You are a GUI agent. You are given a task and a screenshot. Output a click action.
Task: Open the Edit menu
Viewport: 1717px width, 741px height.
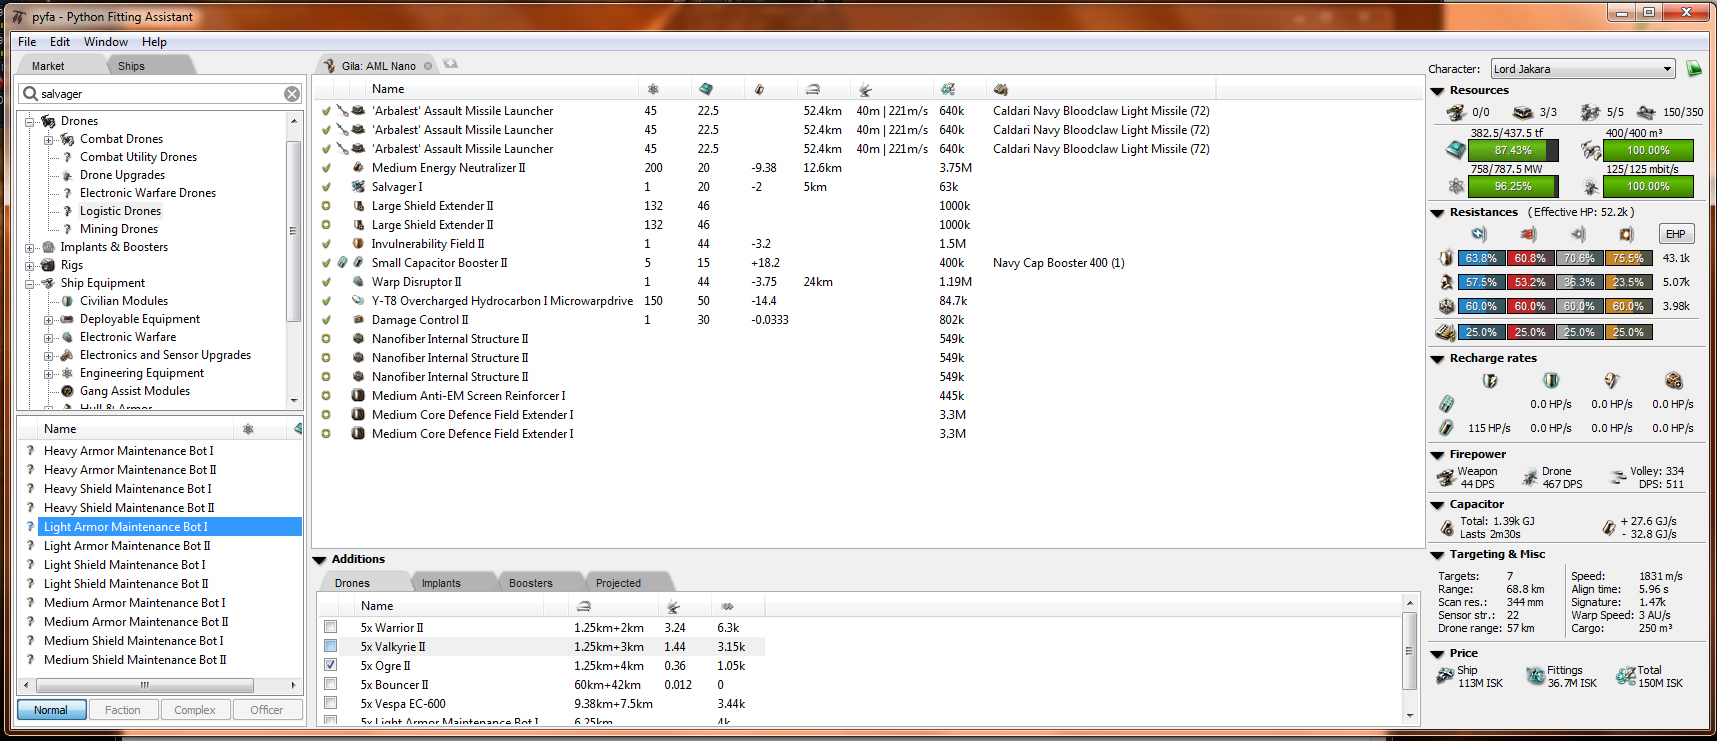click(60, 42)
